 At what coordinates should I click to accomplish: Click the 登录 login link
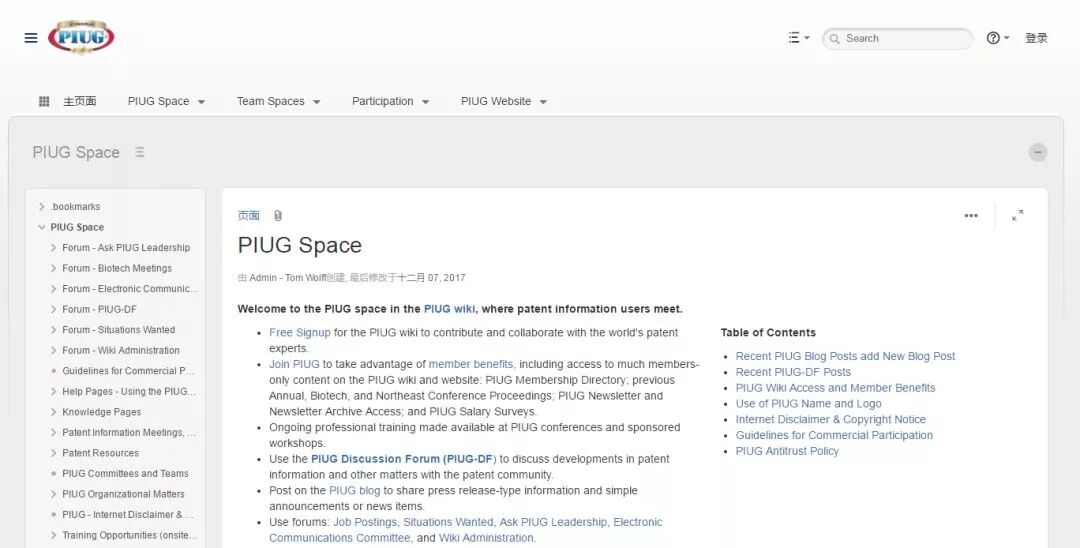(x=1036, y=38)
